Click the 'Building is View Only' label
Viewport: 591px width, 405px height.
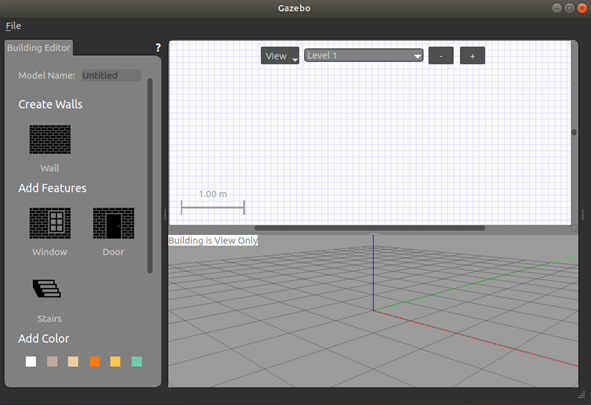[213, 240]
